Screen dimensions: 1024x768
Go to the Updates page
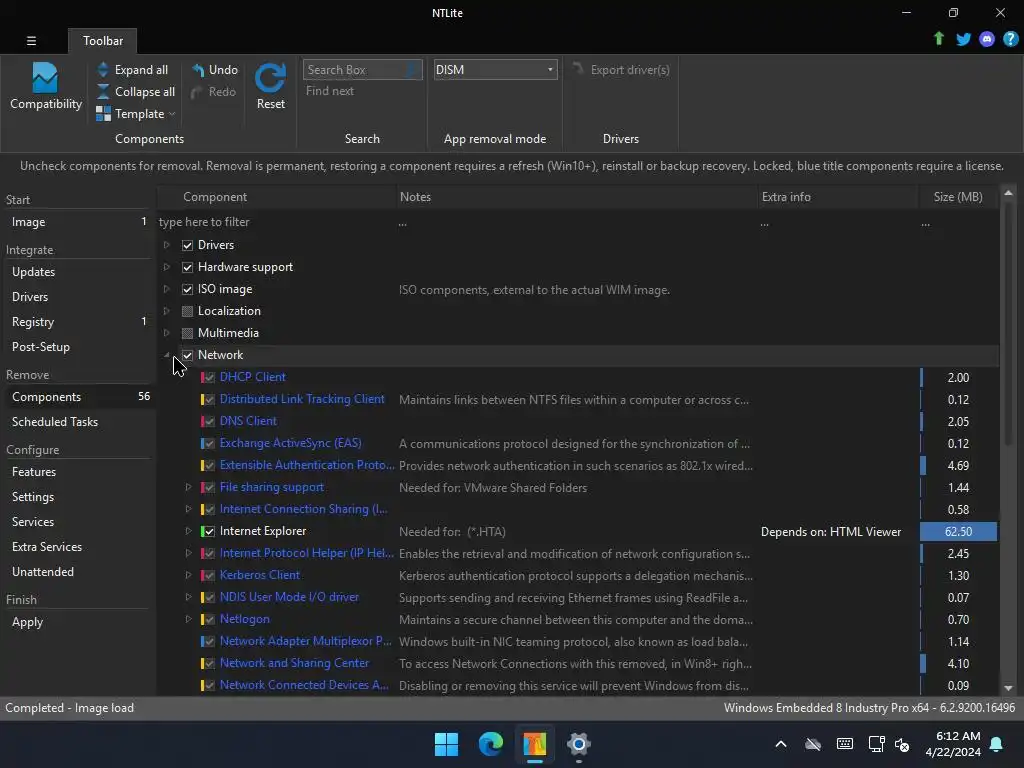click(78, 272)
